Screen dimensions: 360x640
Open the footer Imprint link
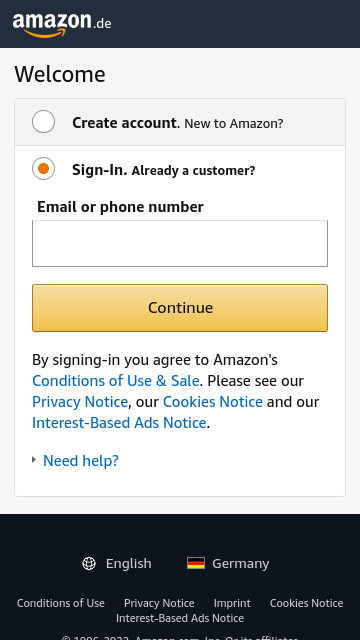click(x=232, y=603)
